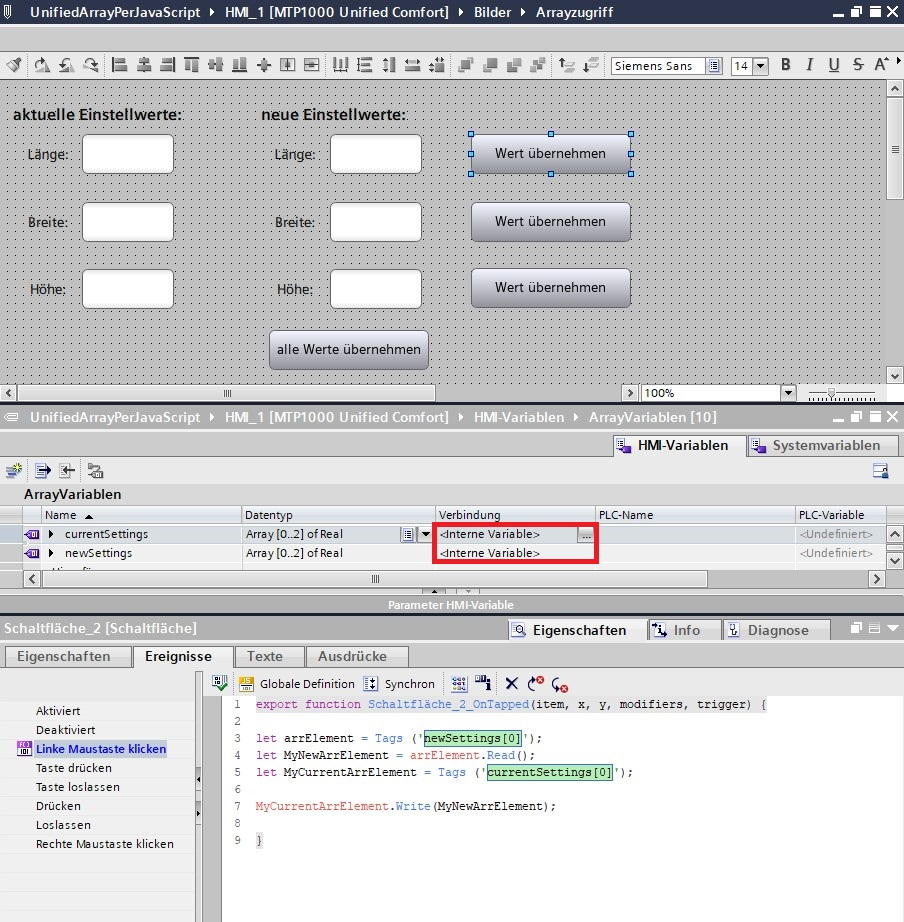Image resolution: width=904 pixels, height=922 pixels.
Task: Expand the currentSettings array variable
Action: tap(51, 535)
